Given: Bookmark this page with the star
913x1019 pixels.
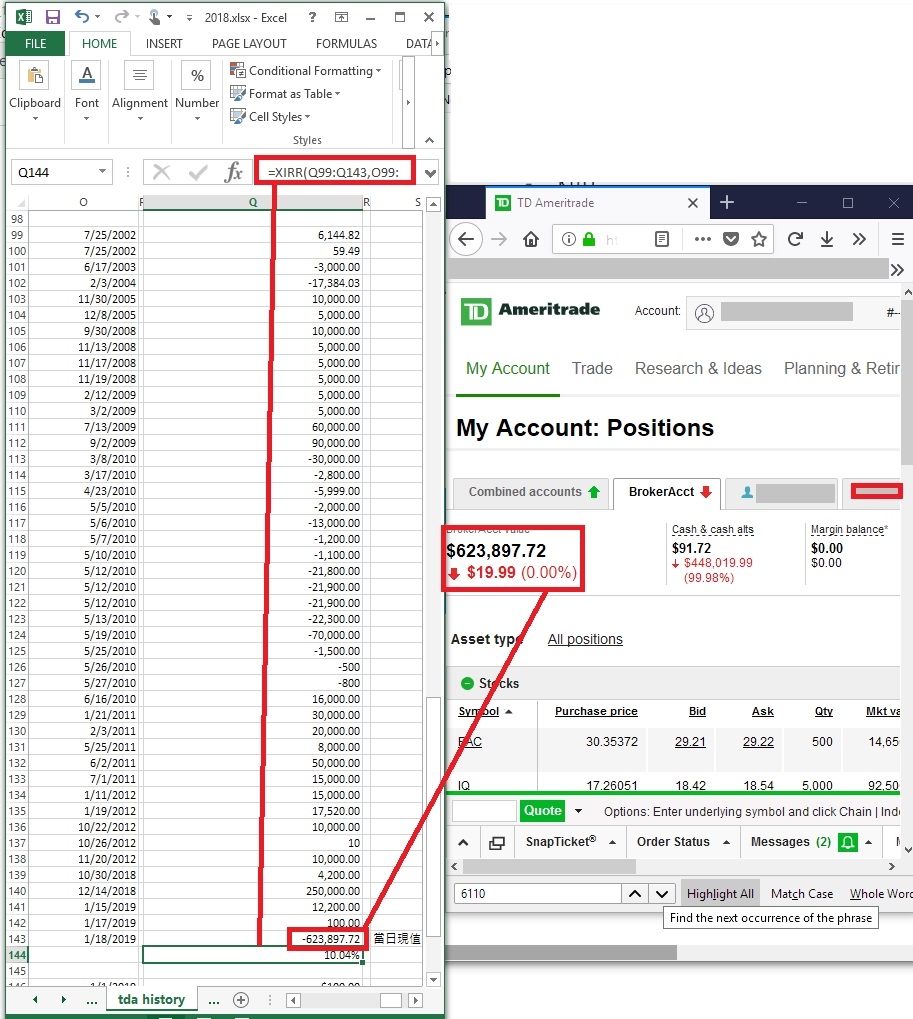Looking at the screenshot, I should coord(758,239).
